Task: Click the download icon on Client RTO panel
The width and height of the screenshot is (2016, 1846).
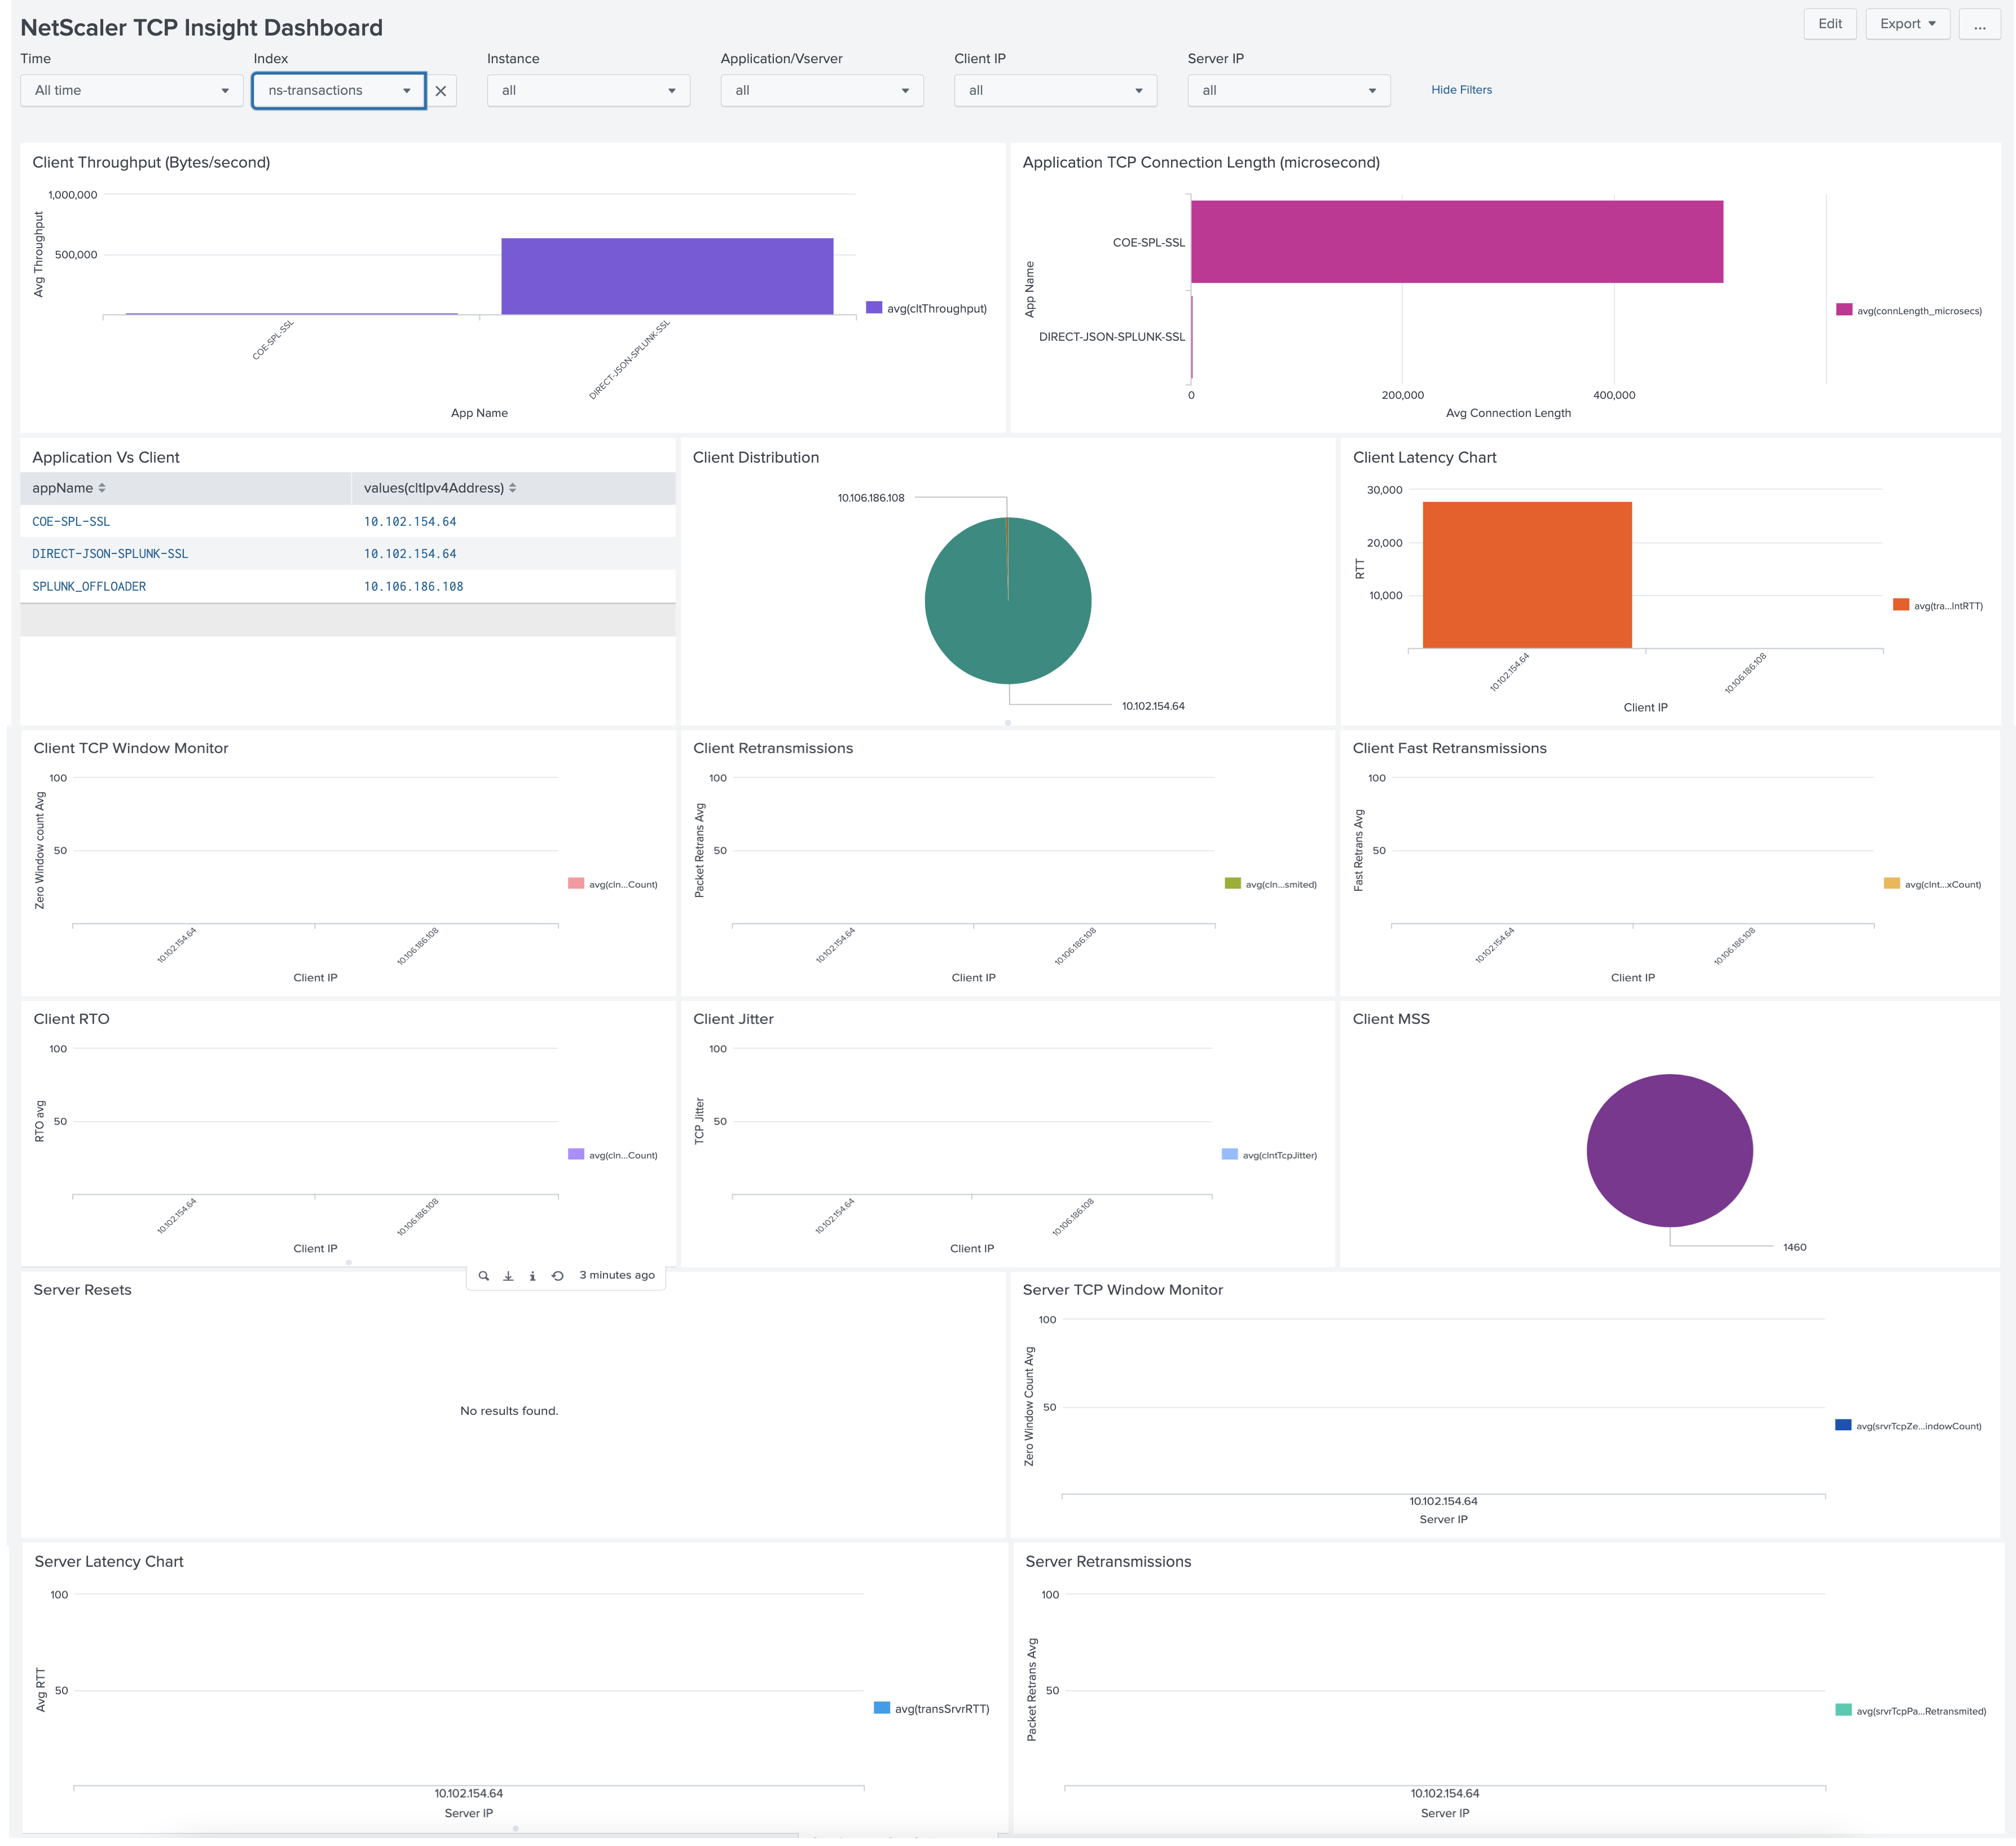Action: [x=508, y=1275]
